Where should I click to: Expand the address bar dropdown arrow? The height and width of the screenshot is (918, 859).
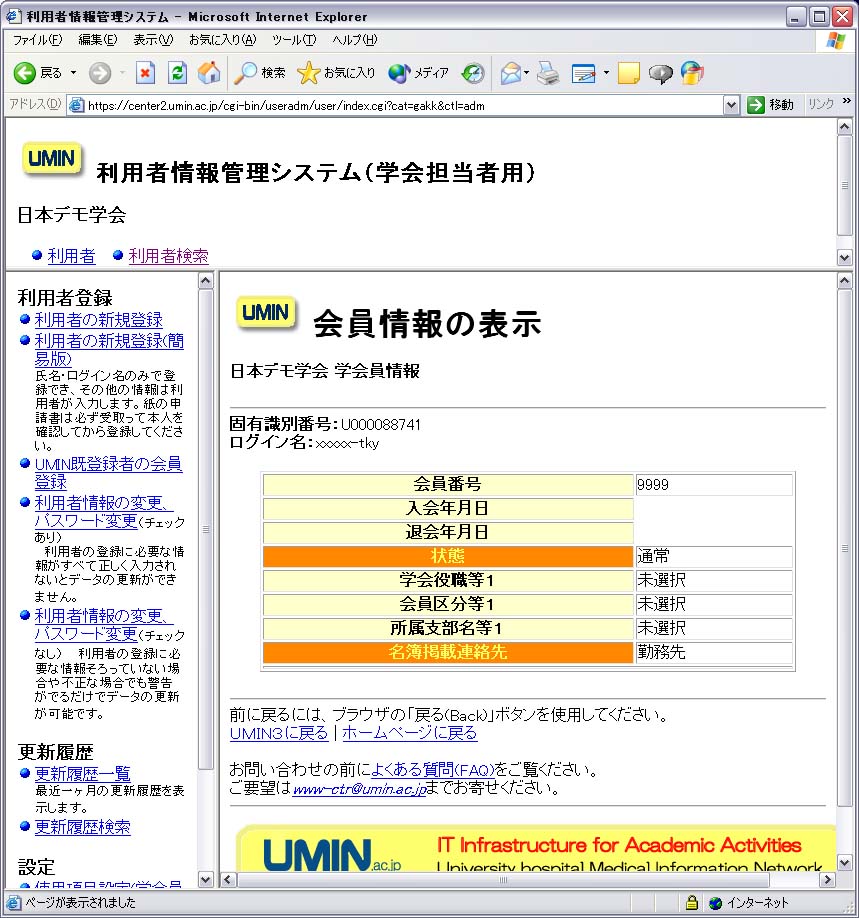coord(731,105)
